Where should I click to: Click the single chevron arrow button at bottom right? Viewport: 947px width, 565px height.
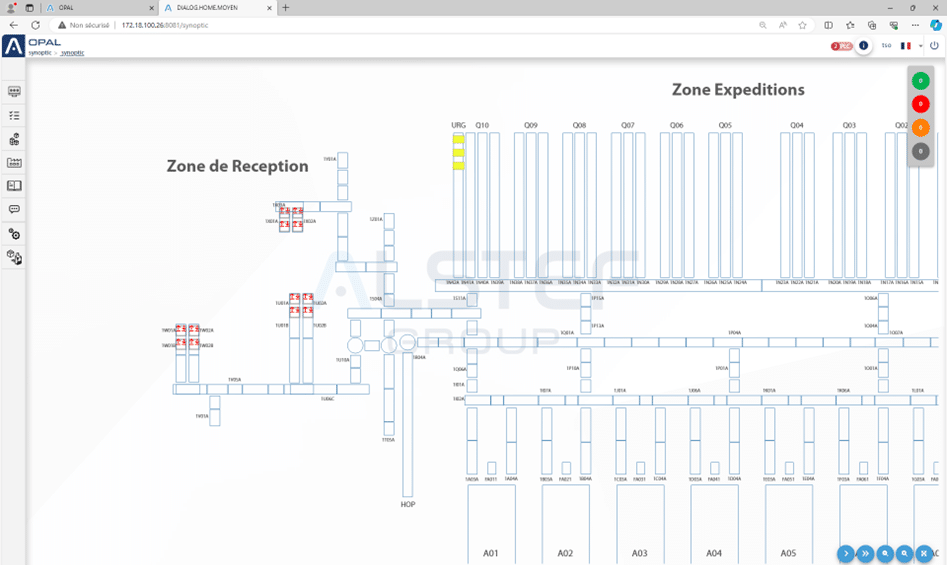[845, 553]
